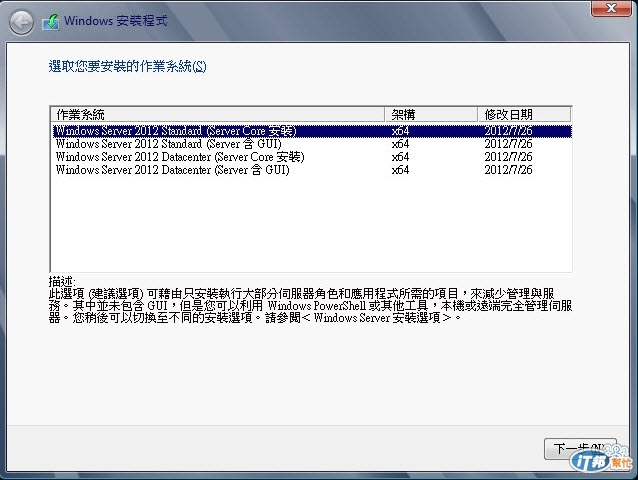The height and width of the screenshot is (480, 638).
Task: Select Windows Server 2012 Datacenter (Server Core 安裝)
Action: pos(312,157)
